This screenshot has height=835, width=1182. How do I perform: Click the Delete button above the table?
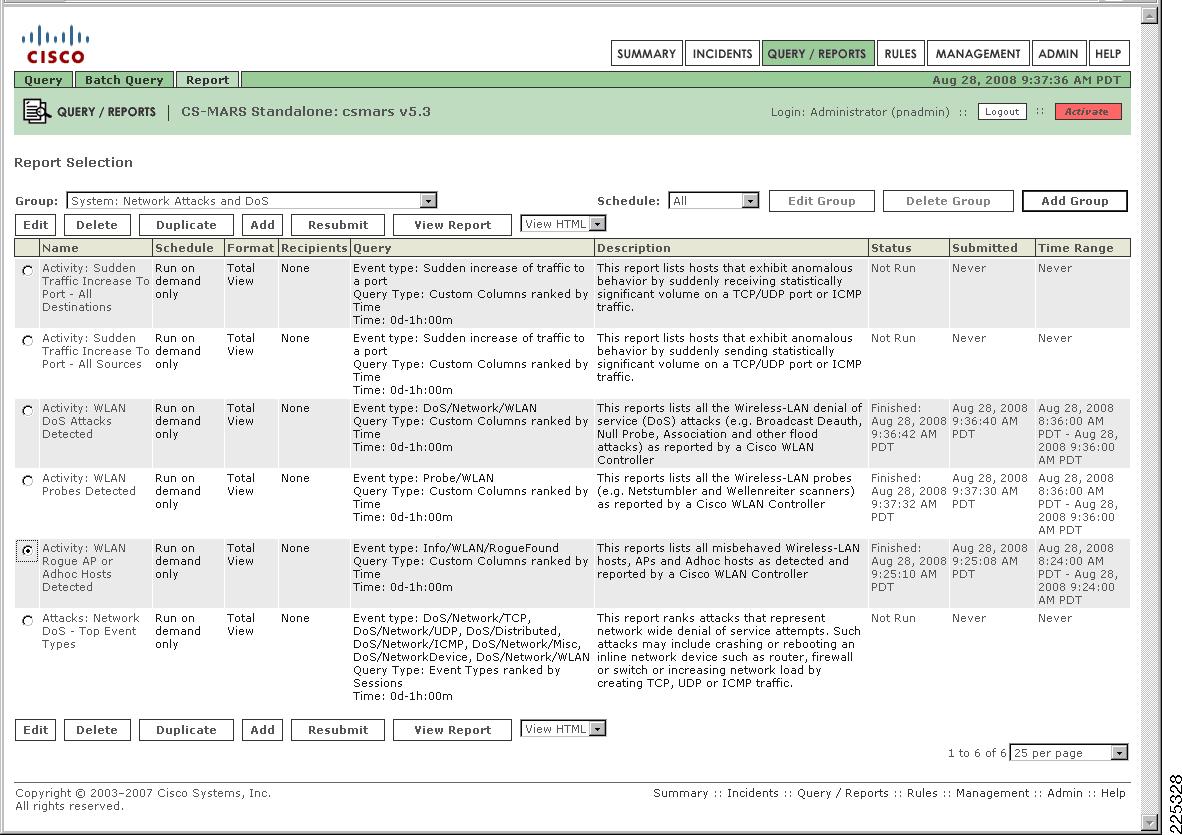point(97,225)
